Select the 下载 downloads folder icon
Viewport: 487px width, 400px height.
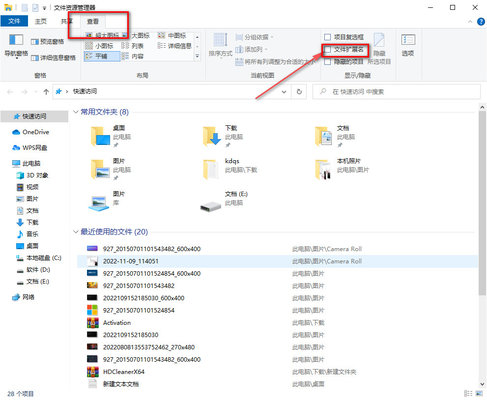coord(212,136)
